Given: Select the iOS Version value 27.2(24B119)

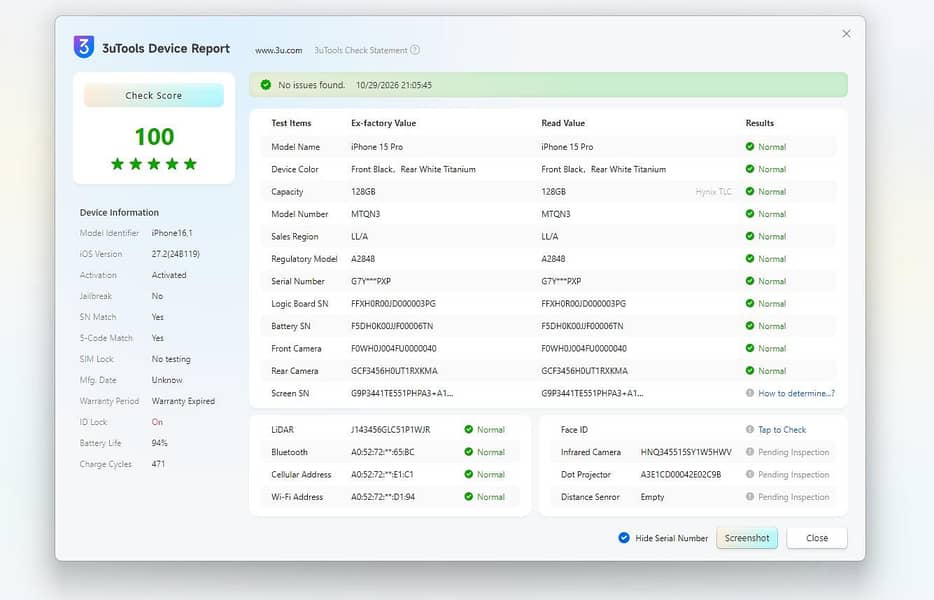Looking at the screenshot, I should [176, 254].
